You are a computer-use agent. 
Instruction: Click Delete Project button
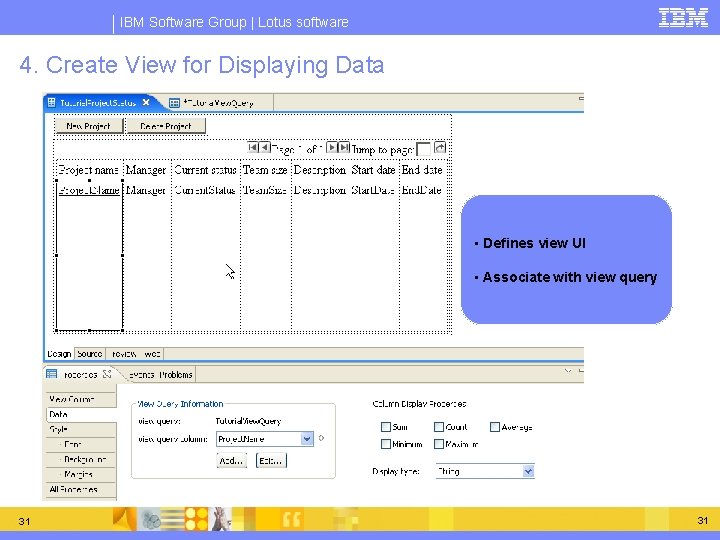[166, 126]
